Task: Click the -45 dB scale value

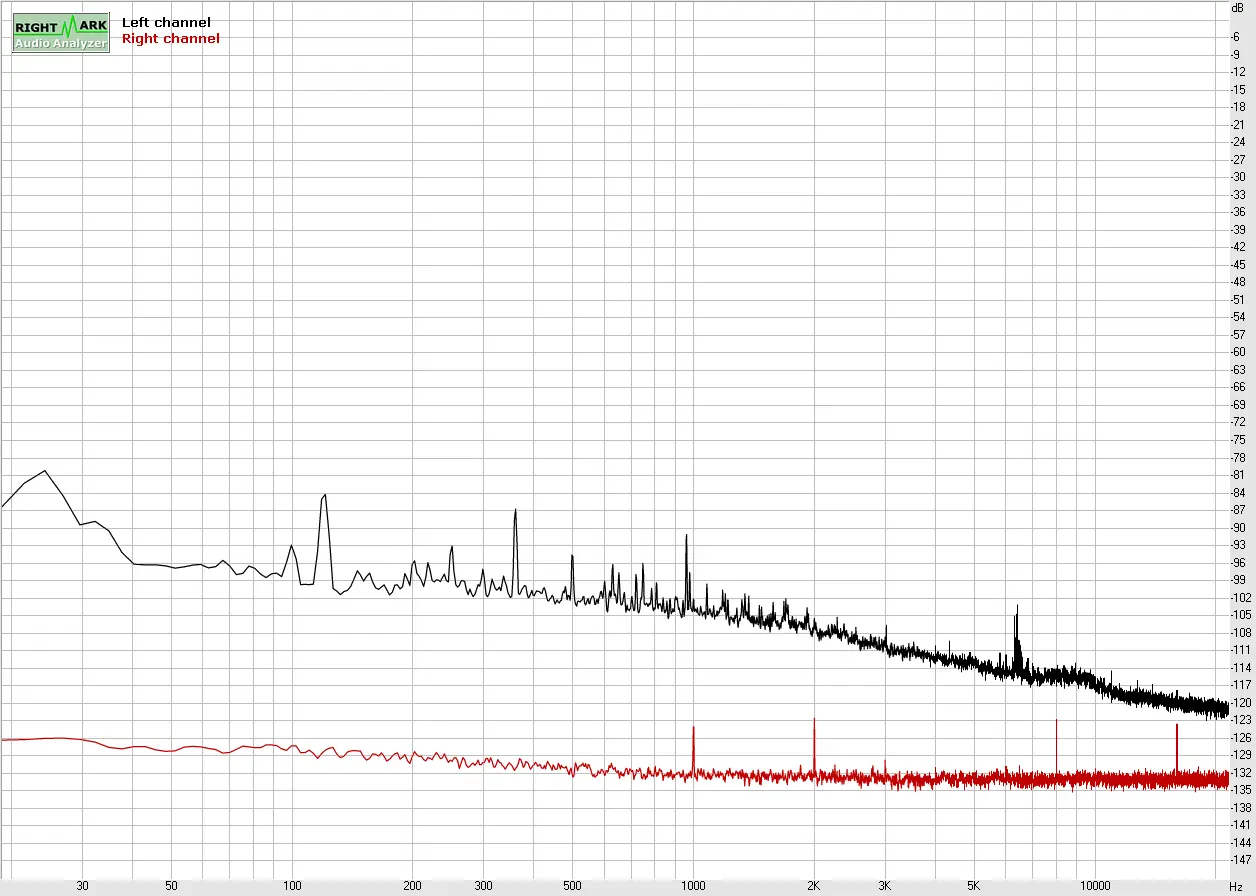Action: (x=1238, y=265)
